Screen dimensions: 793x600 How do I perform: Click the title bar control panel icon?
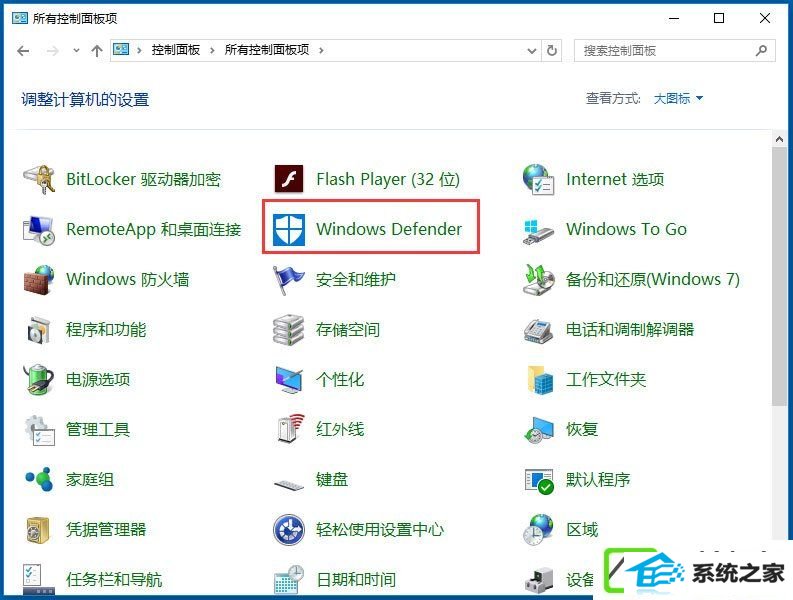[20, 19]
